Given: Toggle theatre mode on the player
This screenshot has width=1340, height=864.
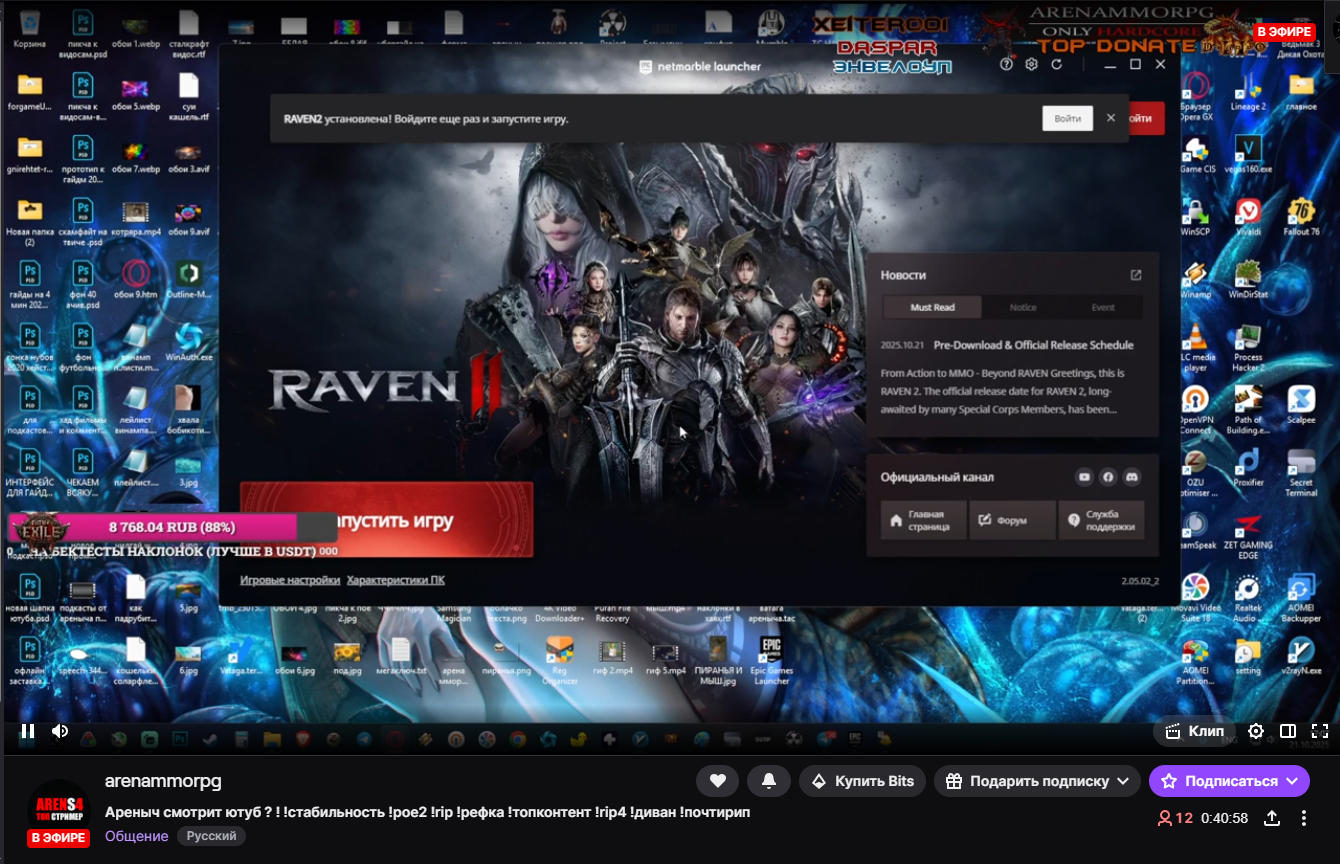Looking at the screenshot, I should pyautogui.click(x=1288, y=731).
